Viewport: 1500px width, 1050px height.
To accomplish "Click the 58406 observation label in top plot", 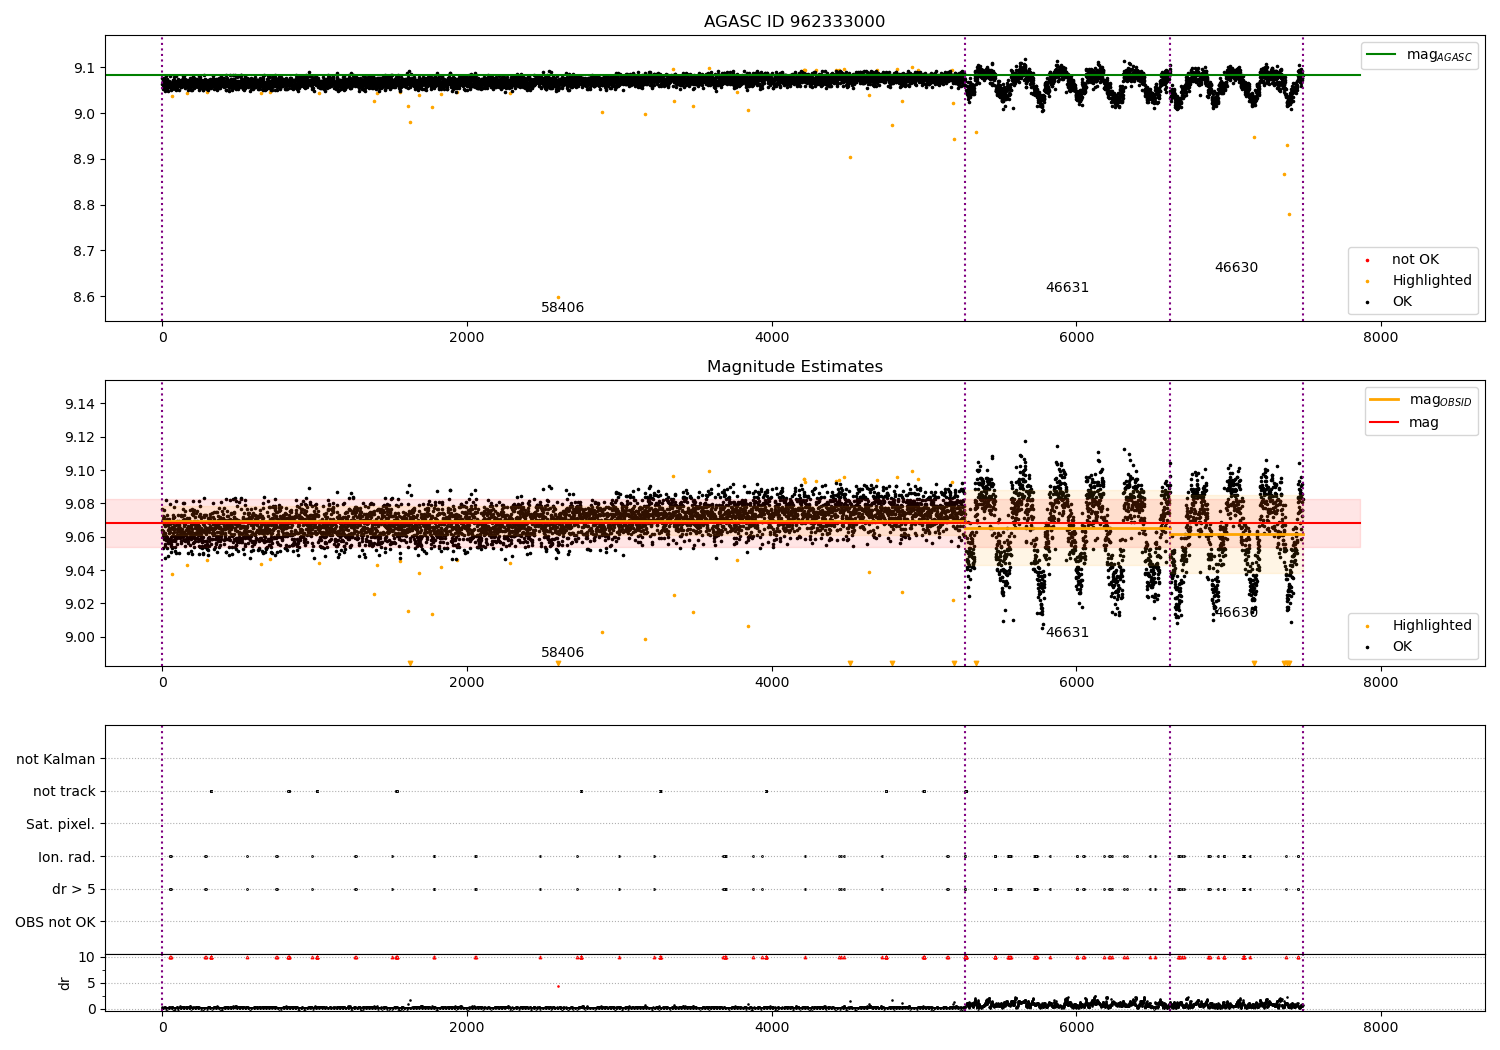I will click(562, 308).
